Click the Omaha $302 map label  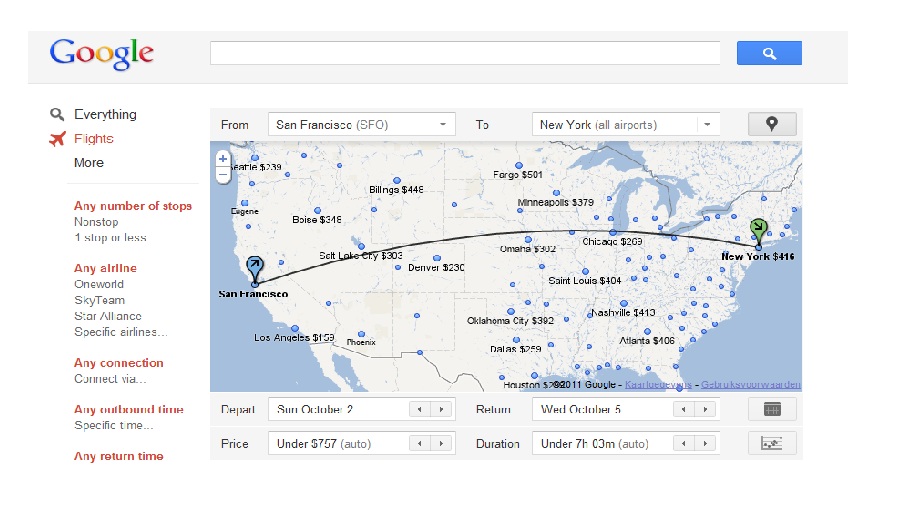click(x=528, y=248)
